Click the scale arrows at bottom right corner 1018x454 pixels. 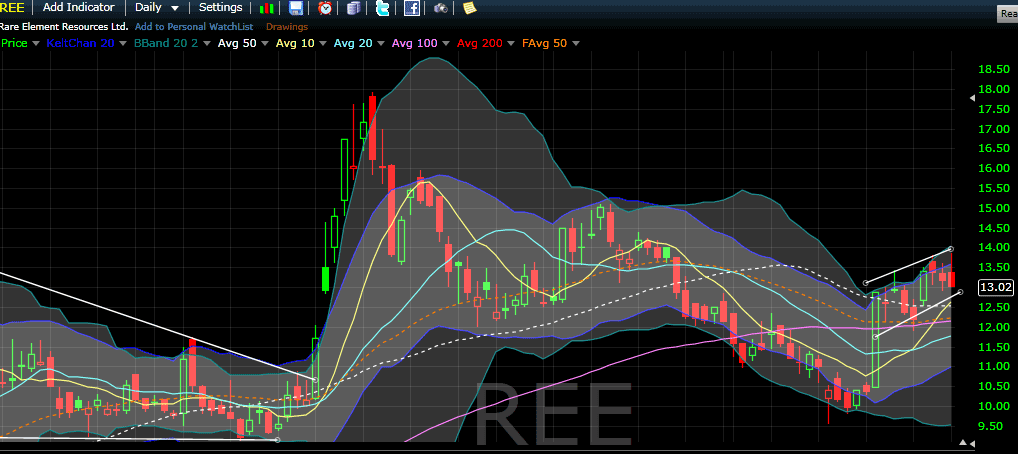point(967,443)
